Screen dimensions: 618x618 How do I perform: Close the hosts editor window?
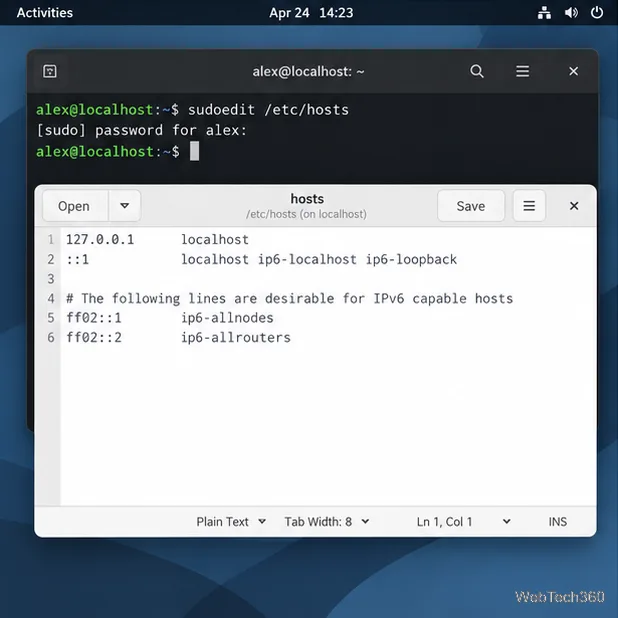pos(574,206)
